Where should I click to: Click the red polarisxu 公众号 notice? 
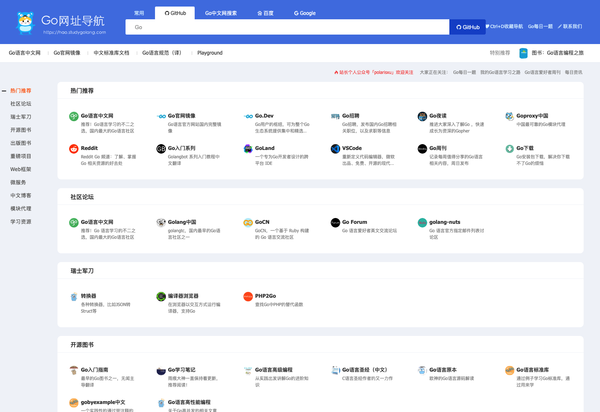click(x=373, y=72)
